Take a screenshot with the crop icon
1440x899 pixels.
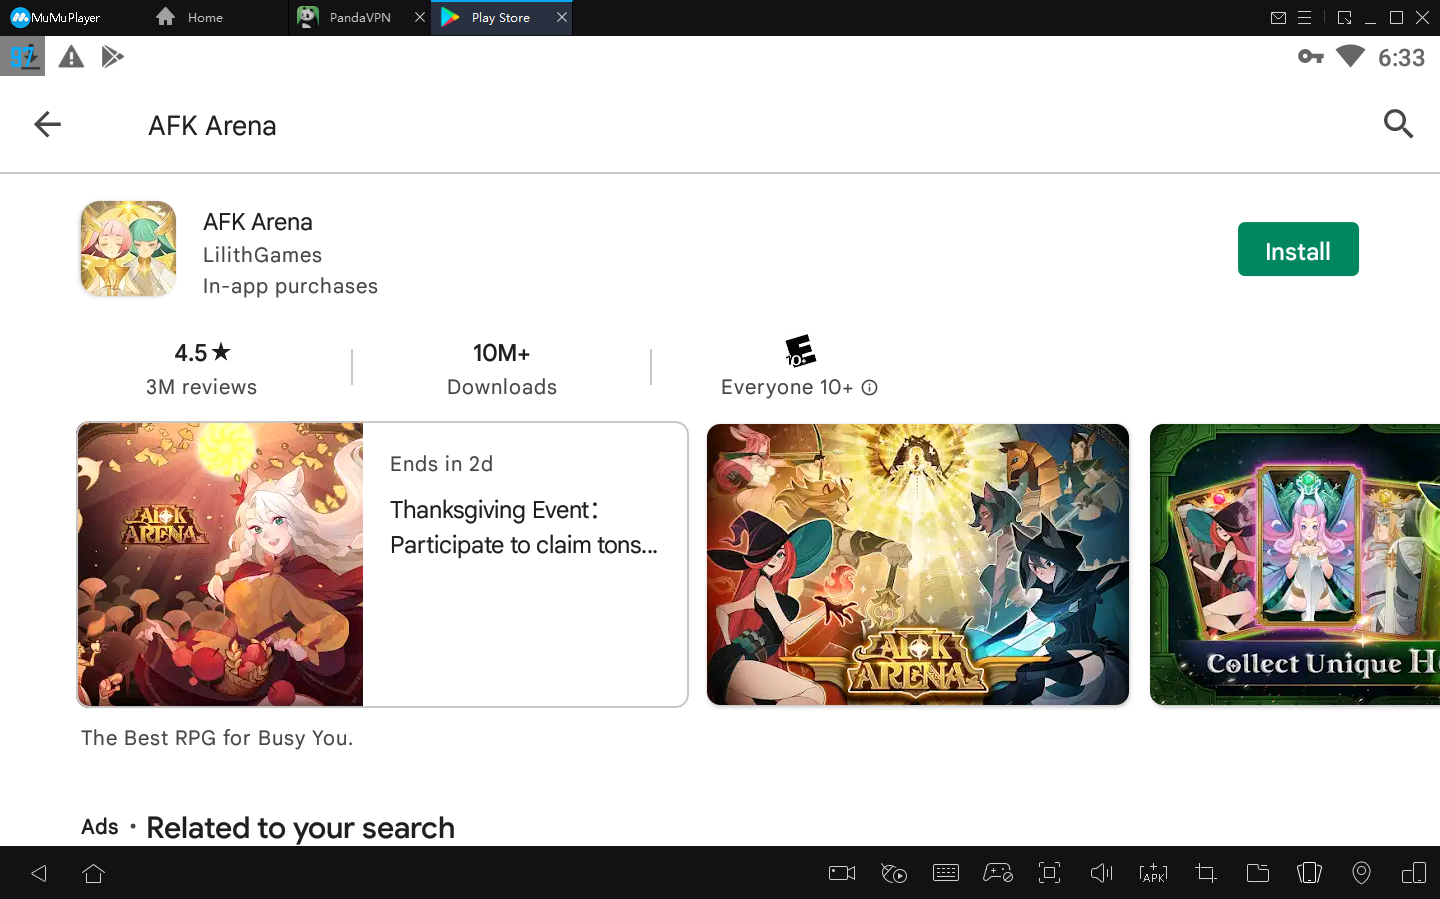tap(1205, 872)
